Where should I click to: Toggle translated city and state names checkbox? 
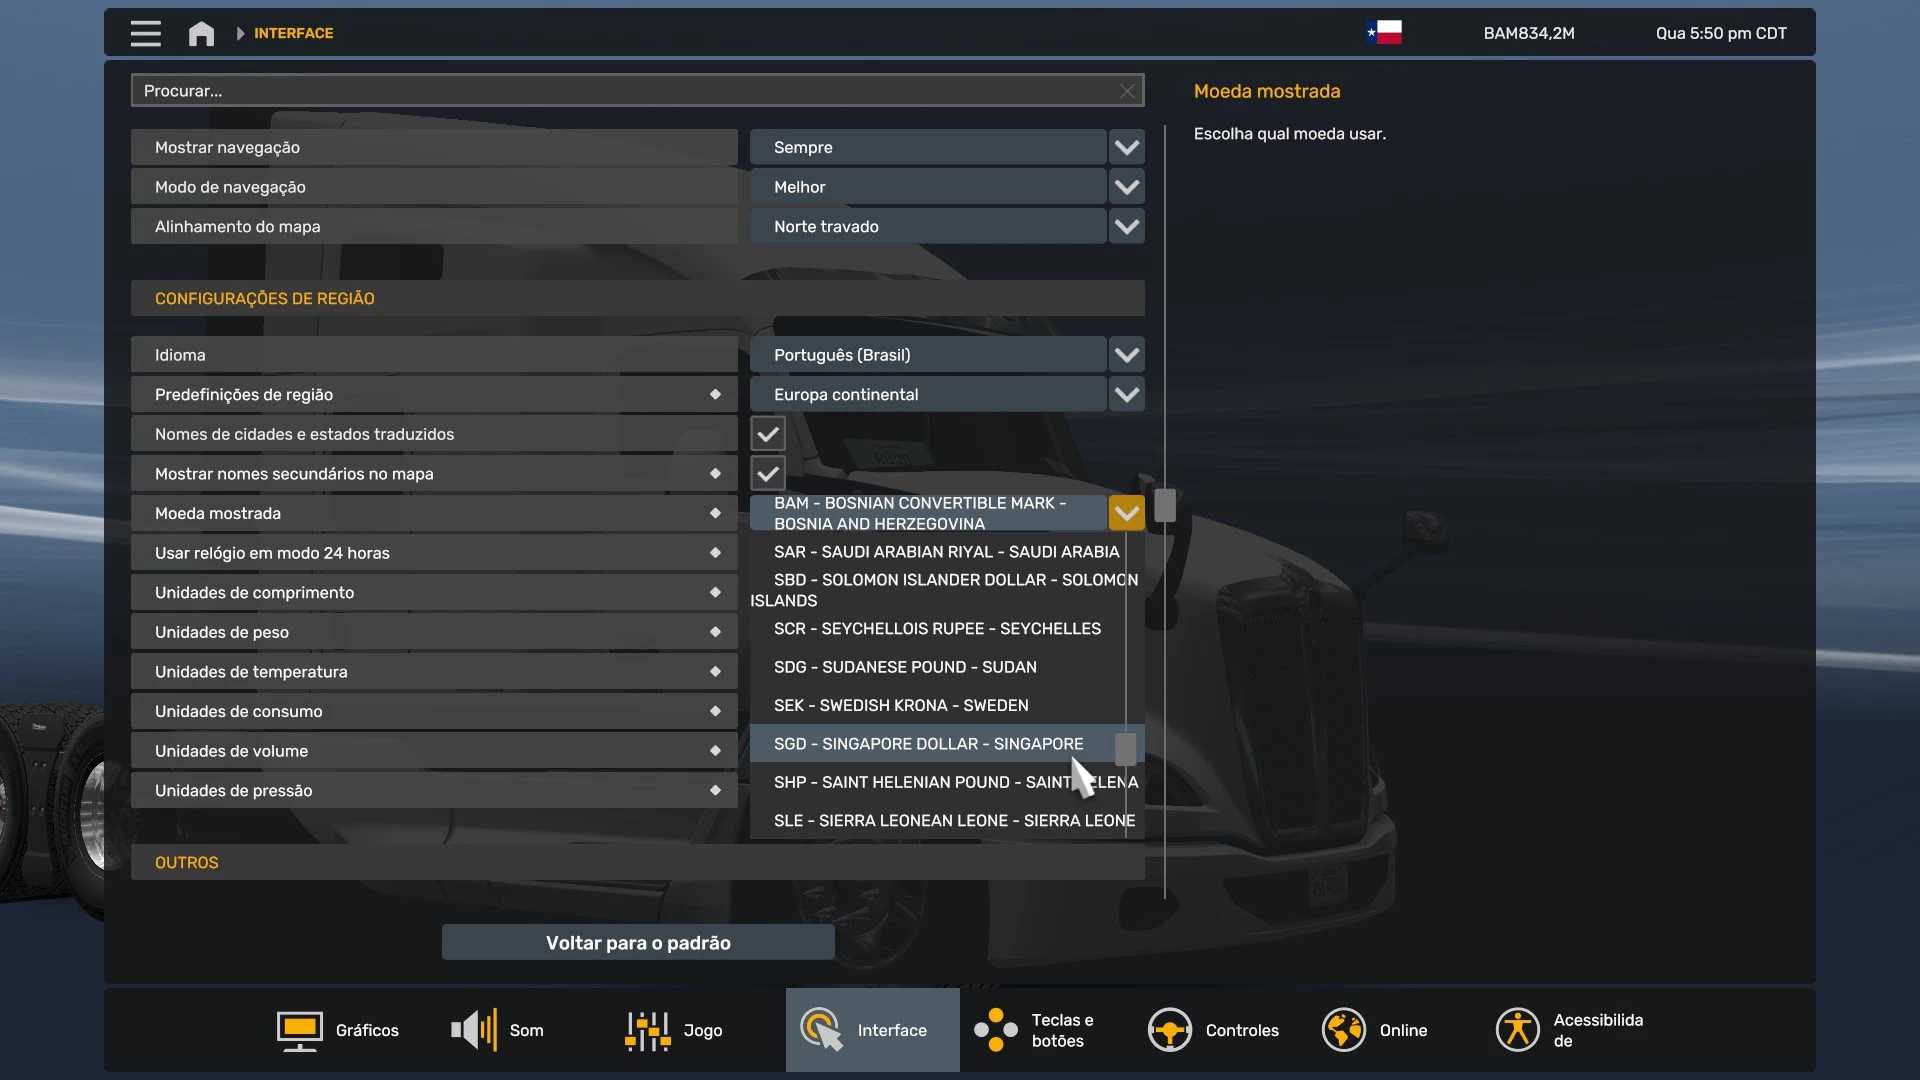click(x=768, y=434)
